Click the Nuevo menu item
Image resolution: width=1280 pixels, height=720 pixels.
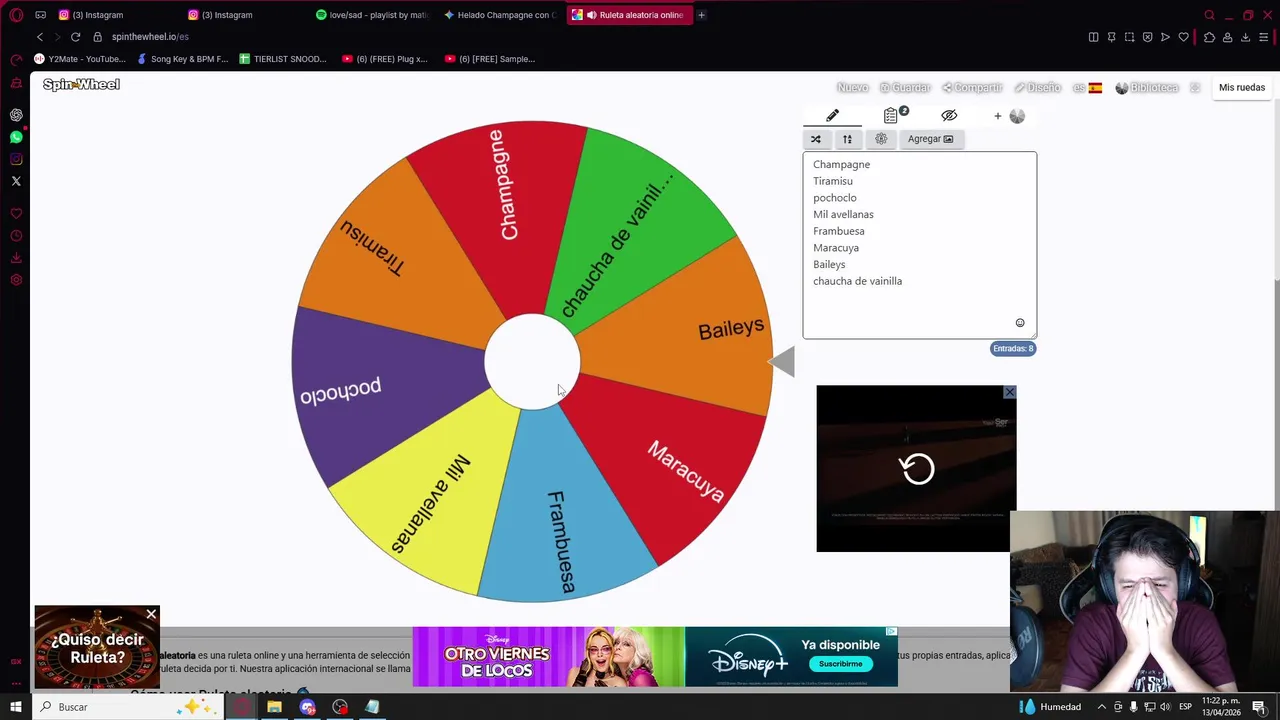(x=852, y=88)
